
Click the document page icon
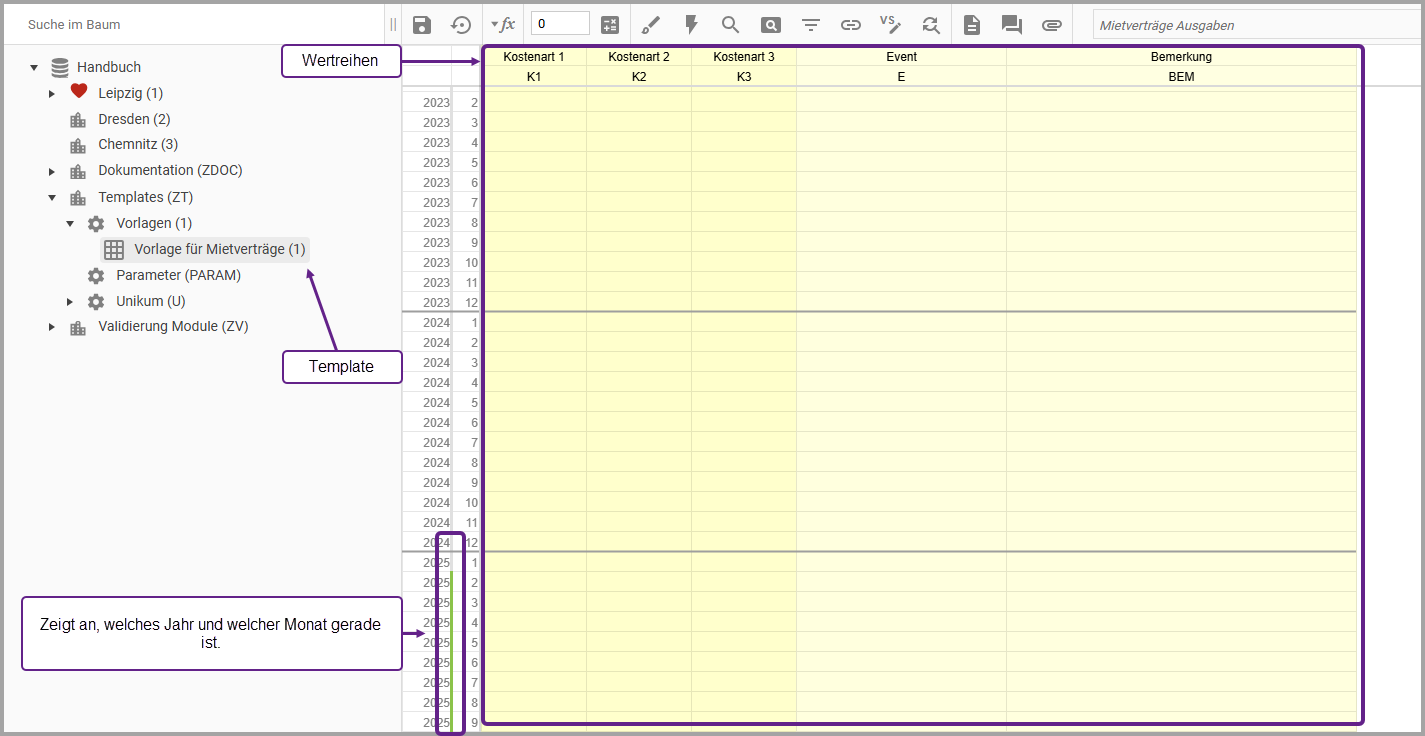pos(972,25)
